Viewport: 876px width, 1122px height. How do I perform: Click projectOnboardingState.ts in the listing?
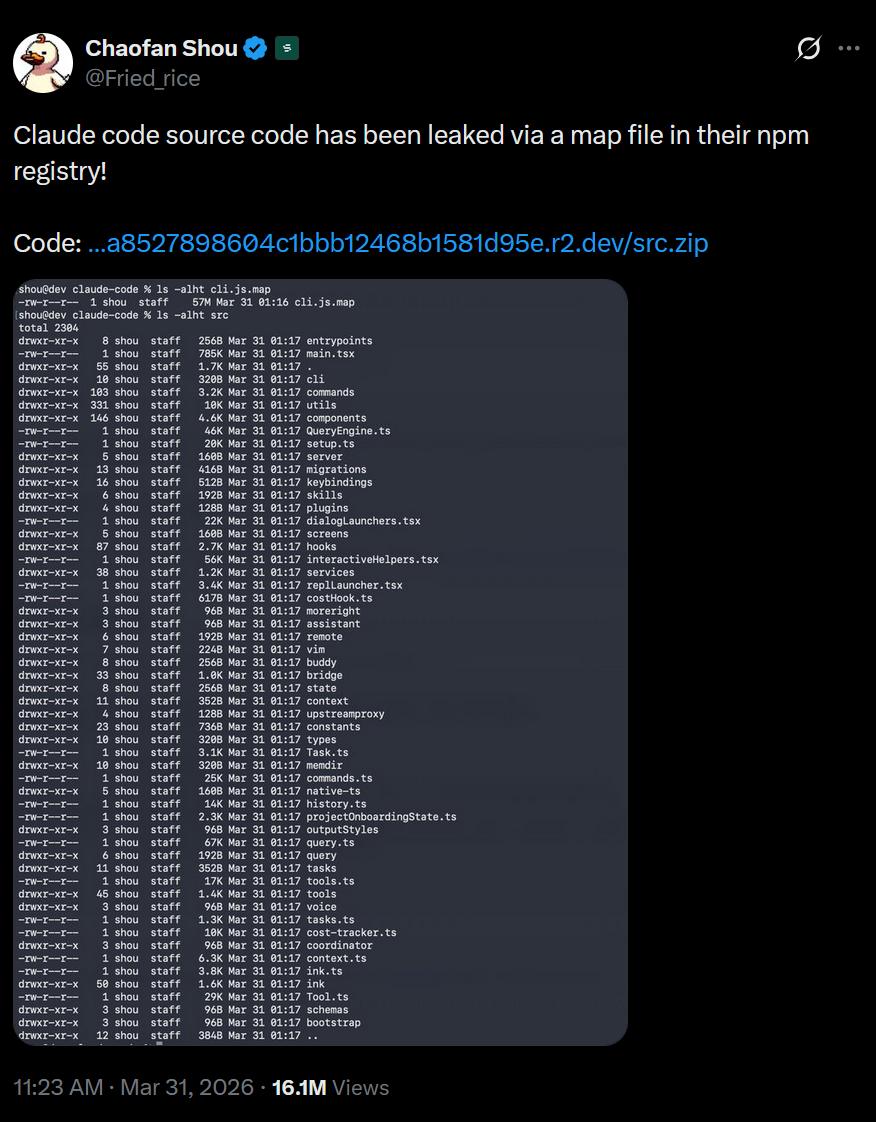click(x=381, y=816)
